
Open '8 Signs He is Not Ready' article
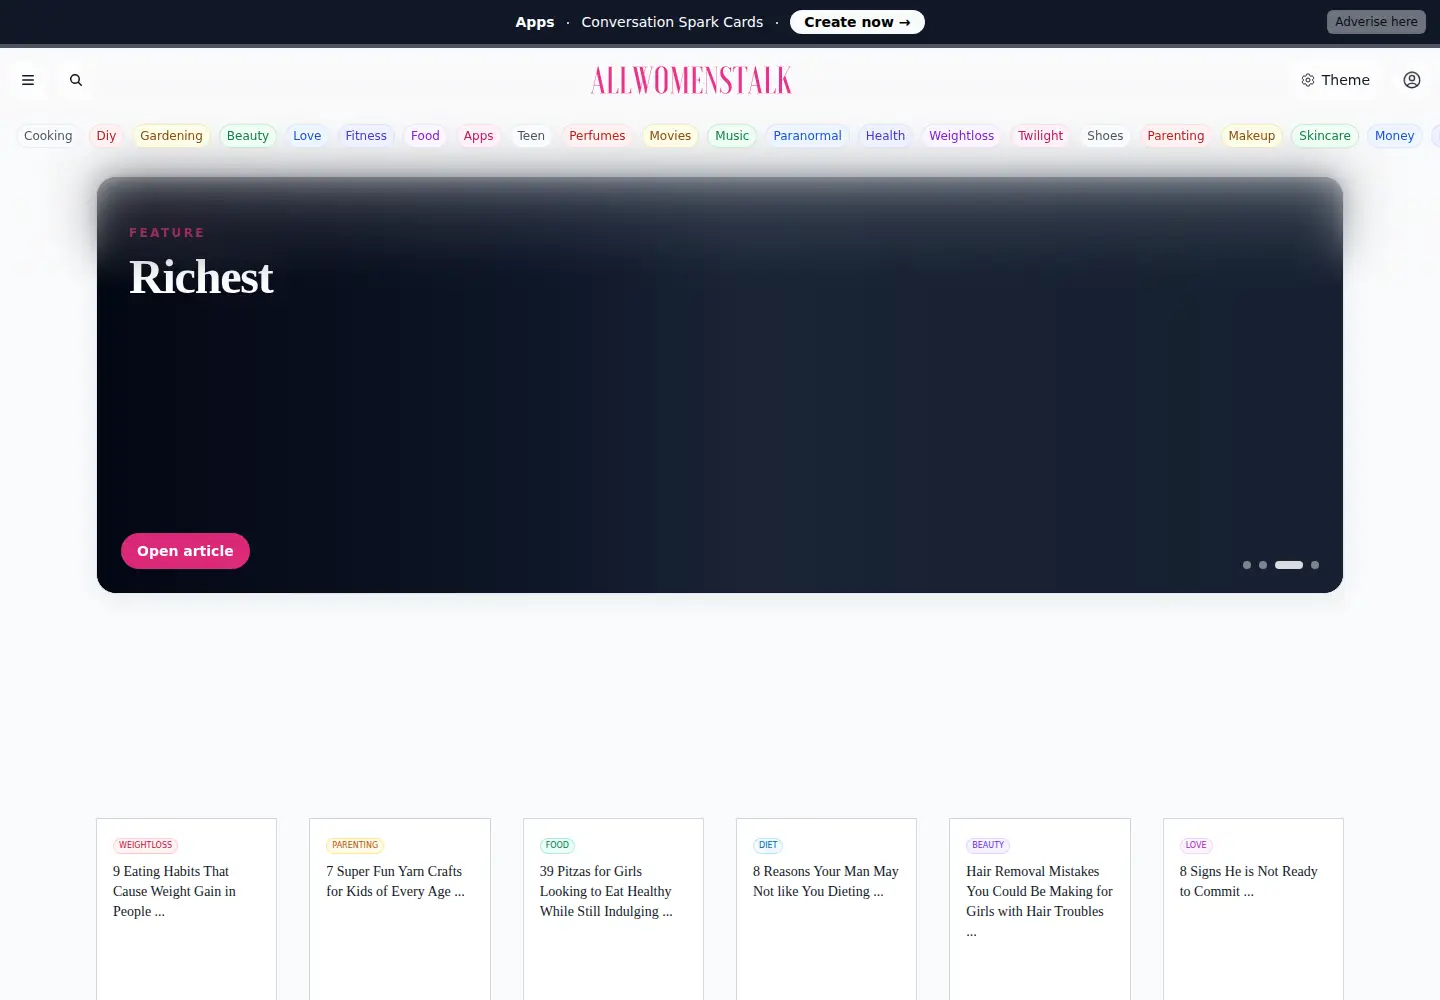pyautogui.click(x=1248, y=881)
